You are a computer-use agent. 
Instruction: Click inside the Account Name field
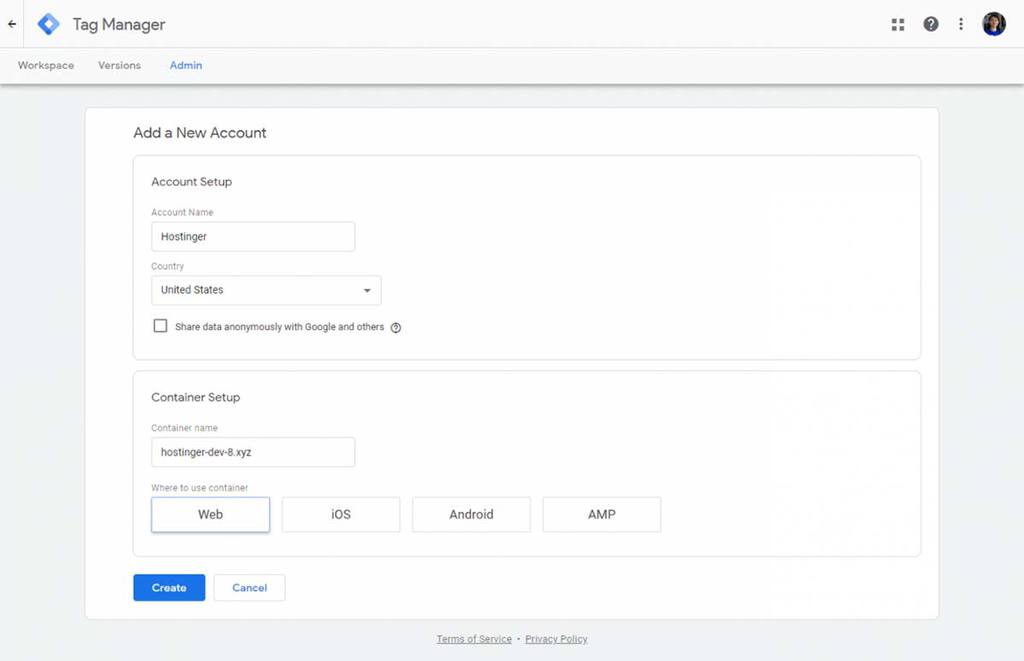[252, 236]
